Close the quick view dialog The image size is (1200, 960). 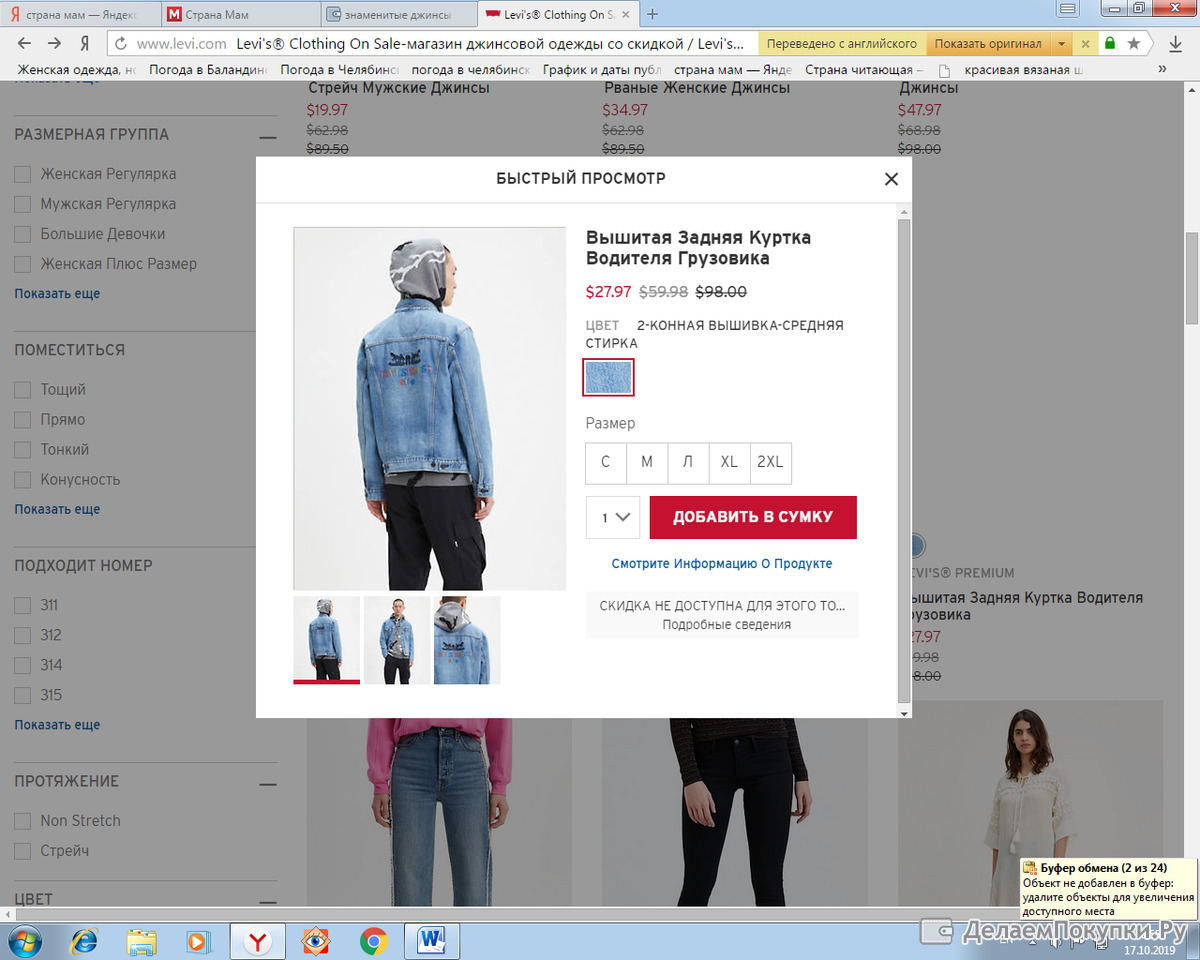click(x=891, y=179)
